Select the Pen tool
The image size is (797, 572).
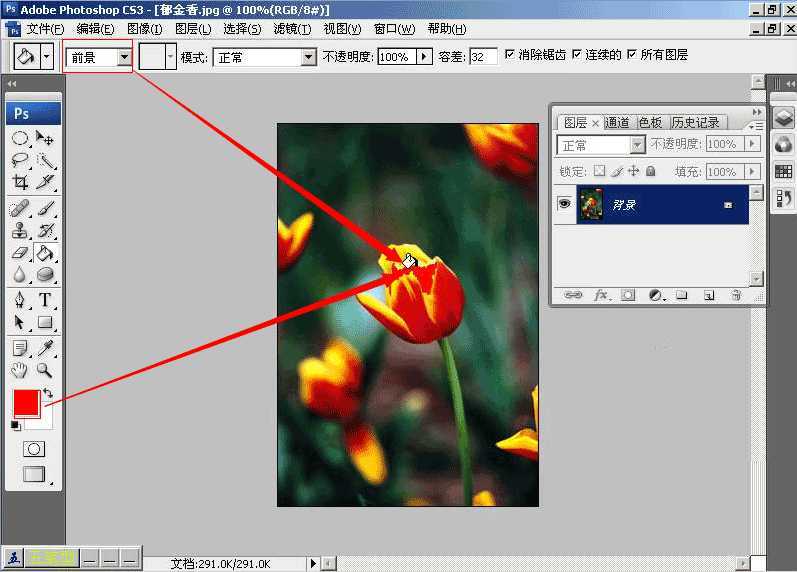tap(20, 300)
